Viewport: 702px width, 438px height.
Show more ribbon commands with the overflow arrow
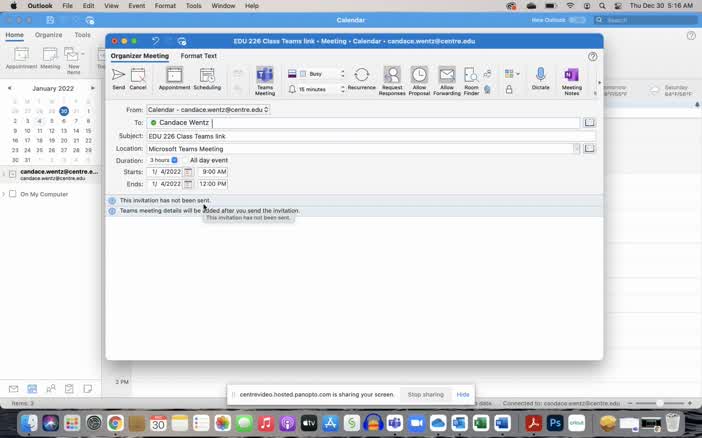[x=599, y=83]
